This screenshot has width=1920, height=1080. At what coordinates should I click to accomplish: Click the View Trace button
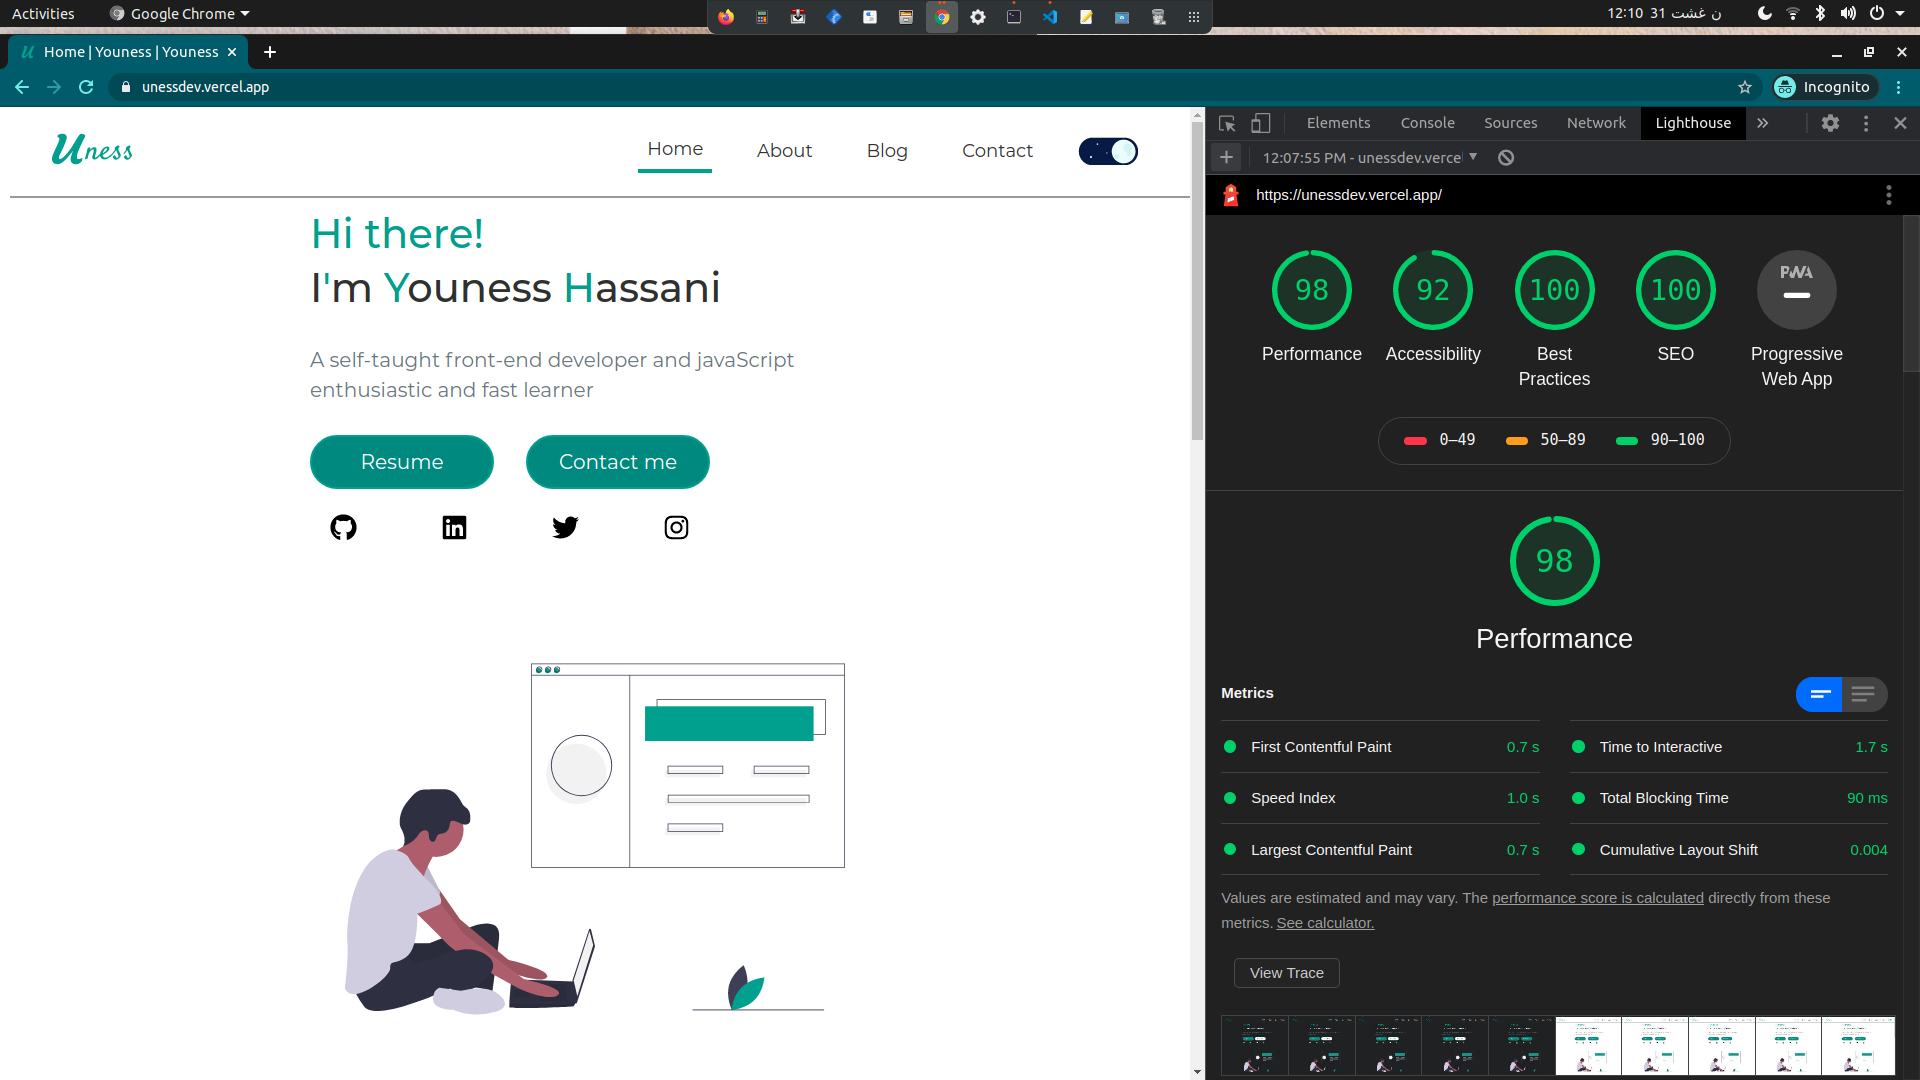(1286, 973)
